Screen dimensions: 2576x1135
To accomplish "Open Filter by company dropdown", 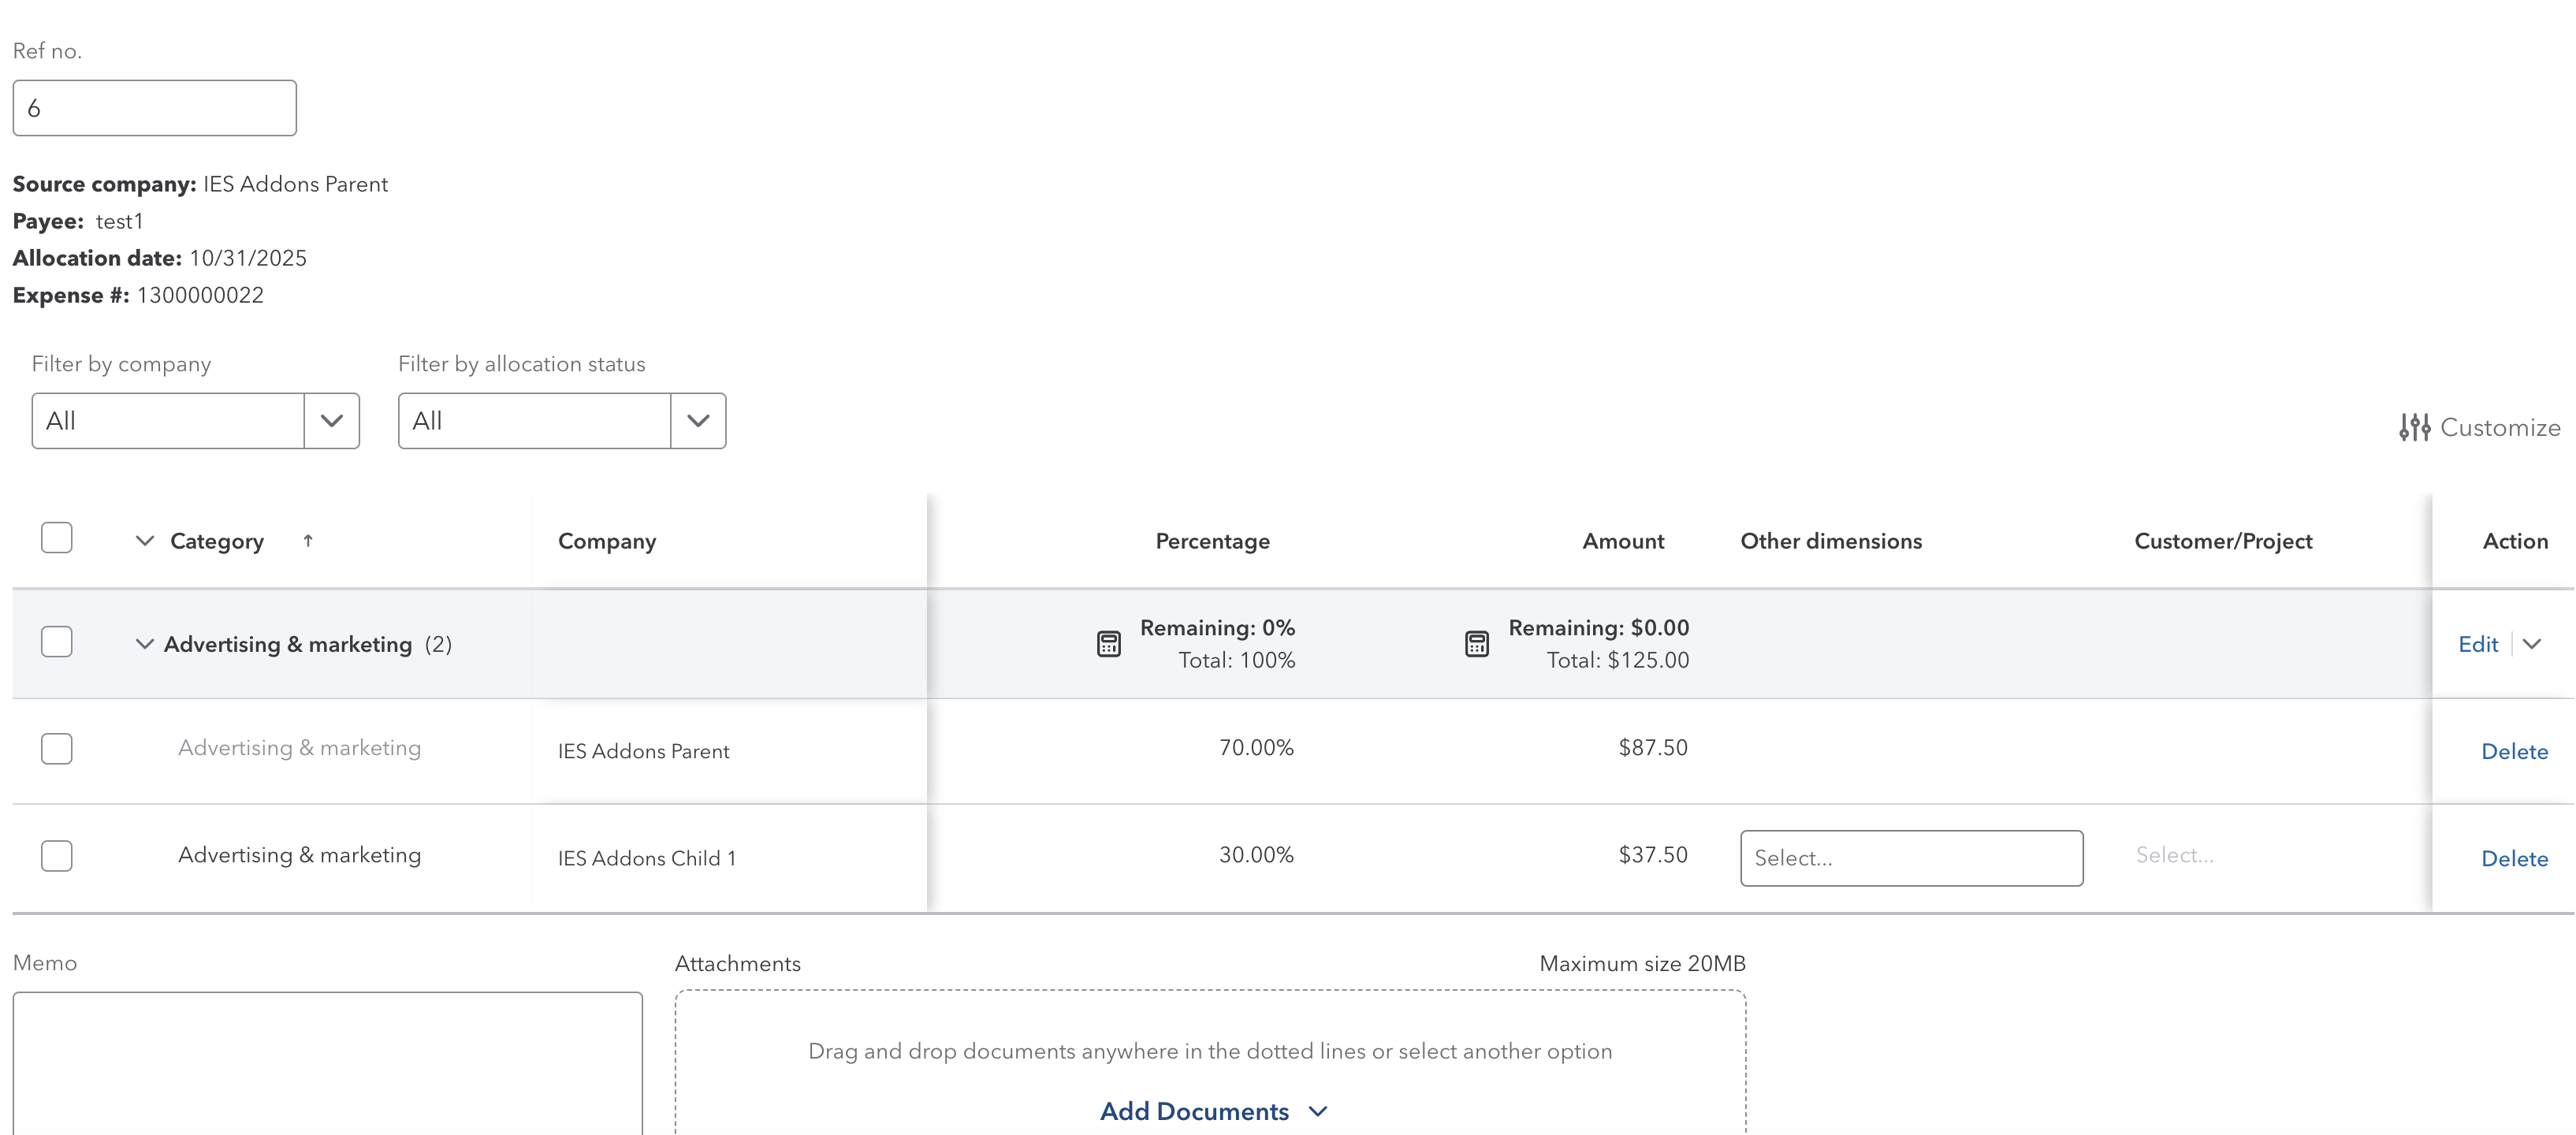I will (331, 421).
